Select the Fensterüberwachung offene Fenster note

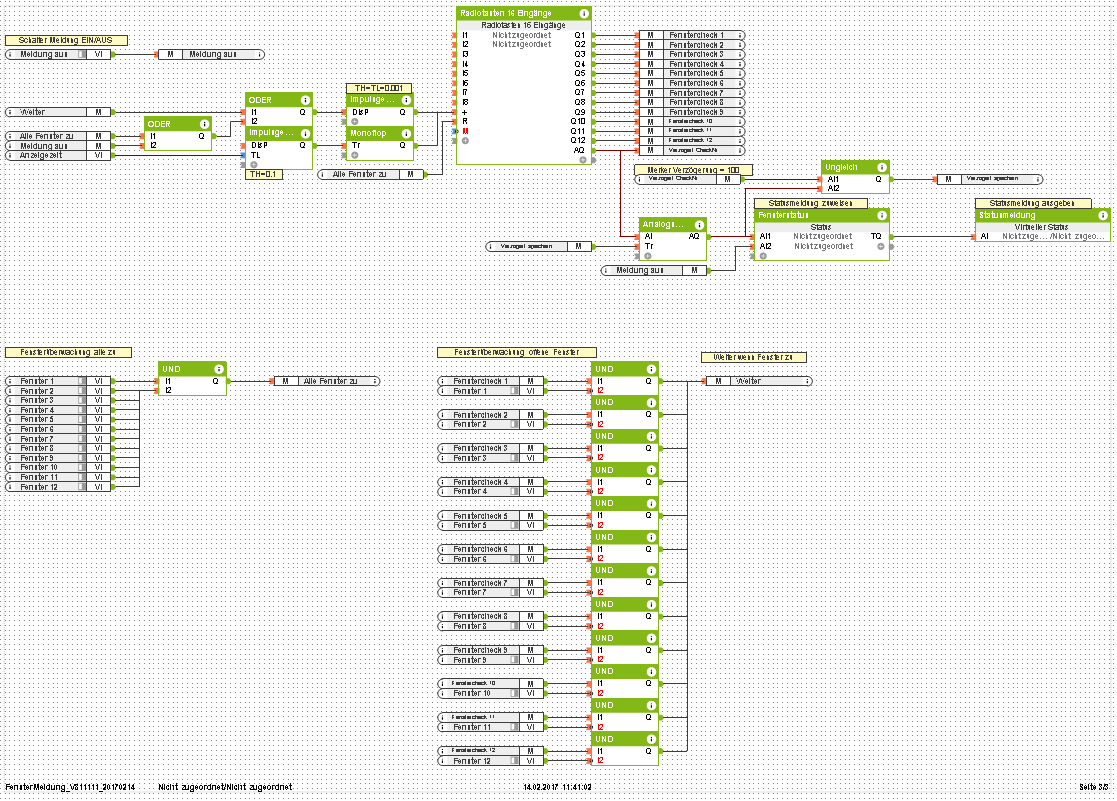516,352
